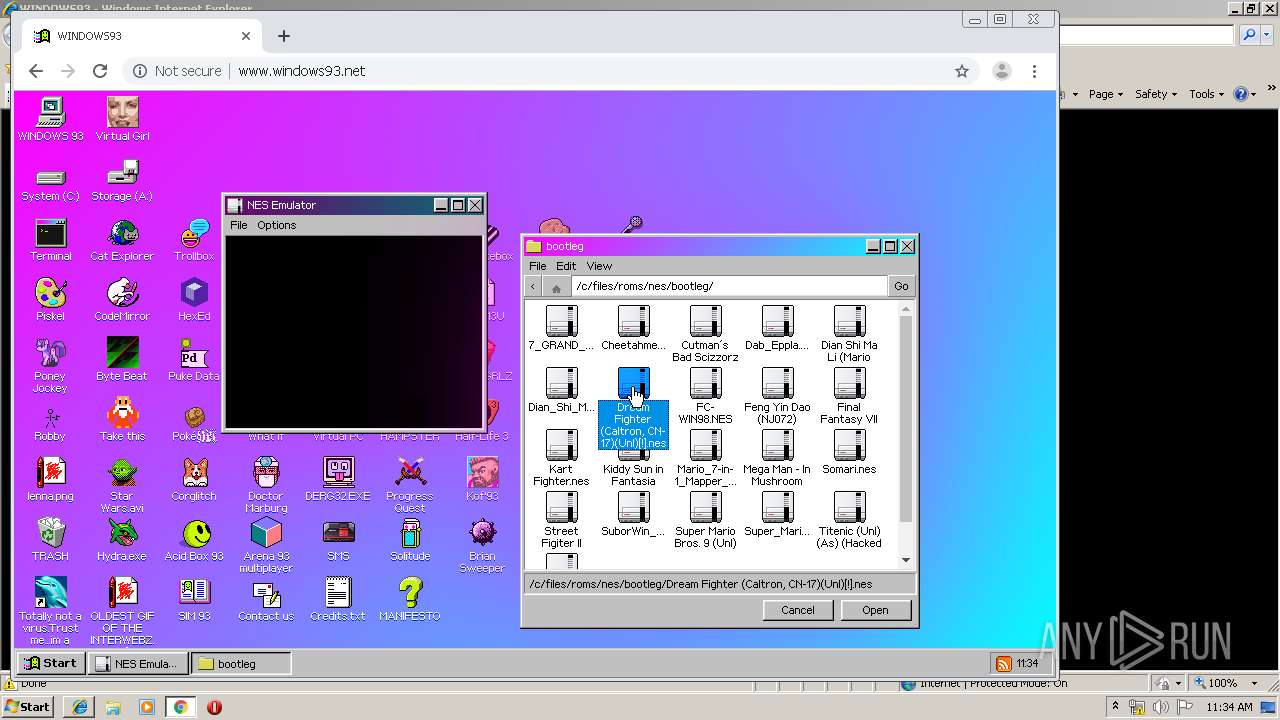Select Street Fighter II ROM file
Viewport: 1280px width, 720px height.
pos(561,520)
